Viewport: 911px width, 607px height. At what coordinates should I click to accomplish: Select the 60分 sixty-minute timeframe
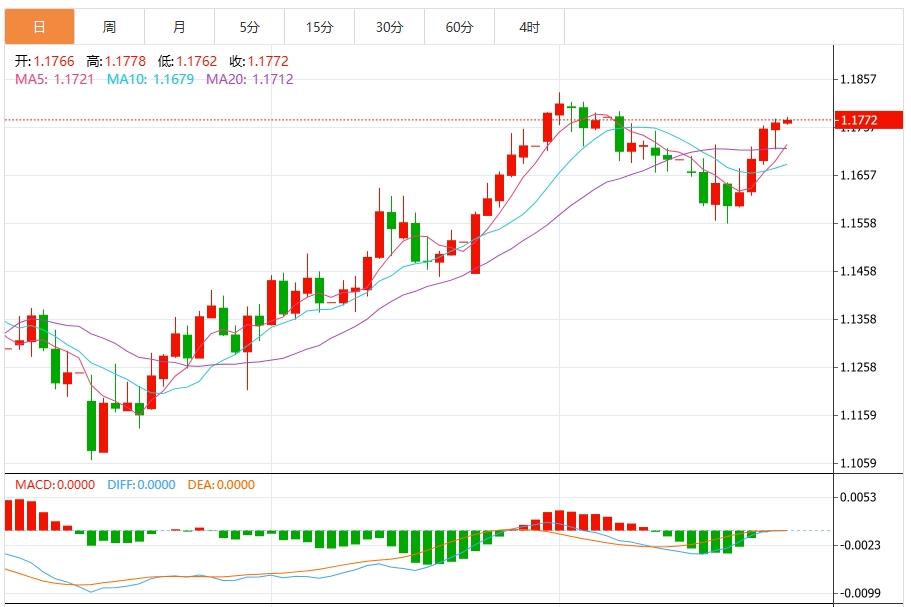tap(459, 28)
